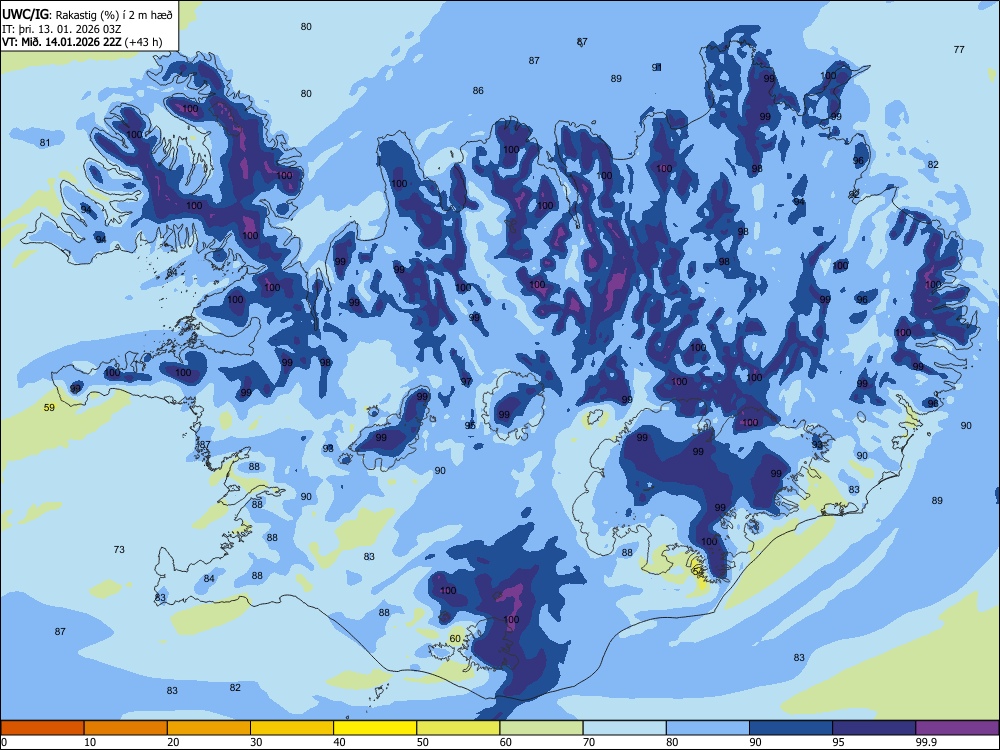Select the bright yellow 40–50 legend swatch

click(375, 728)
